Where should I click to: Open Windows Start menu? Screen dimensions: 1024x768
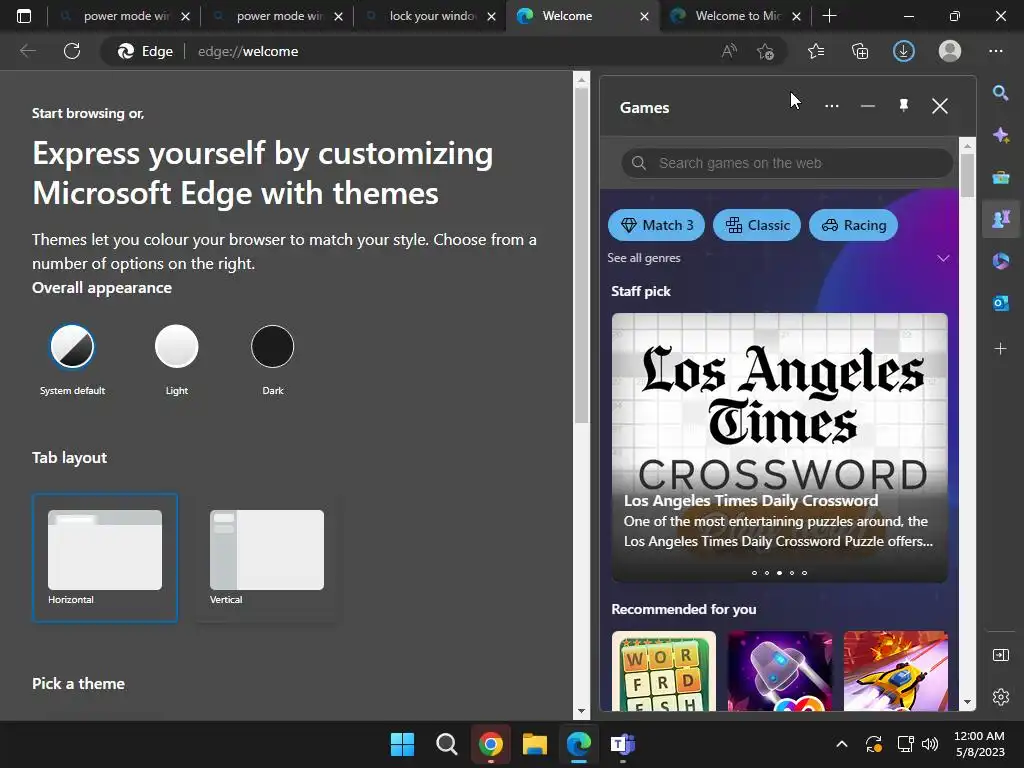pyautogui.click(x=402, y=744)
